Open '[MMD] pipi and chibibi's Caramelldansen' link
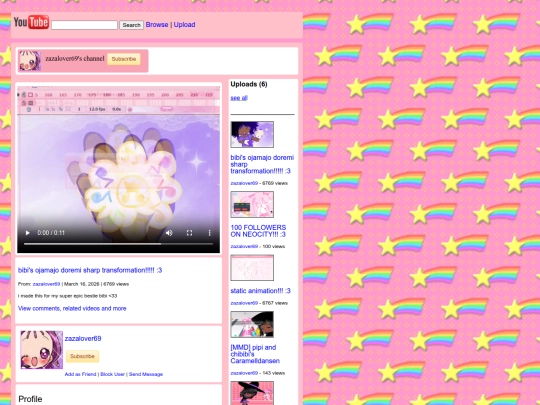Screen dimensions: 540x405 [x=255, y=354]
